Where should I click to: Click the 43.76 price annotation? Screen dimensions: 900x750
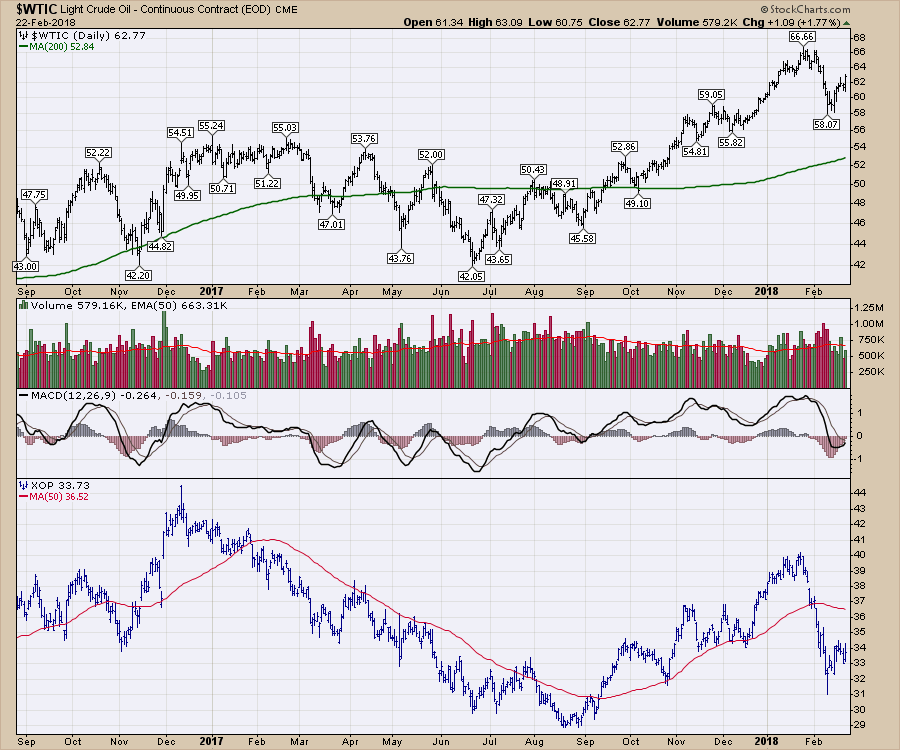coord(400,258)
